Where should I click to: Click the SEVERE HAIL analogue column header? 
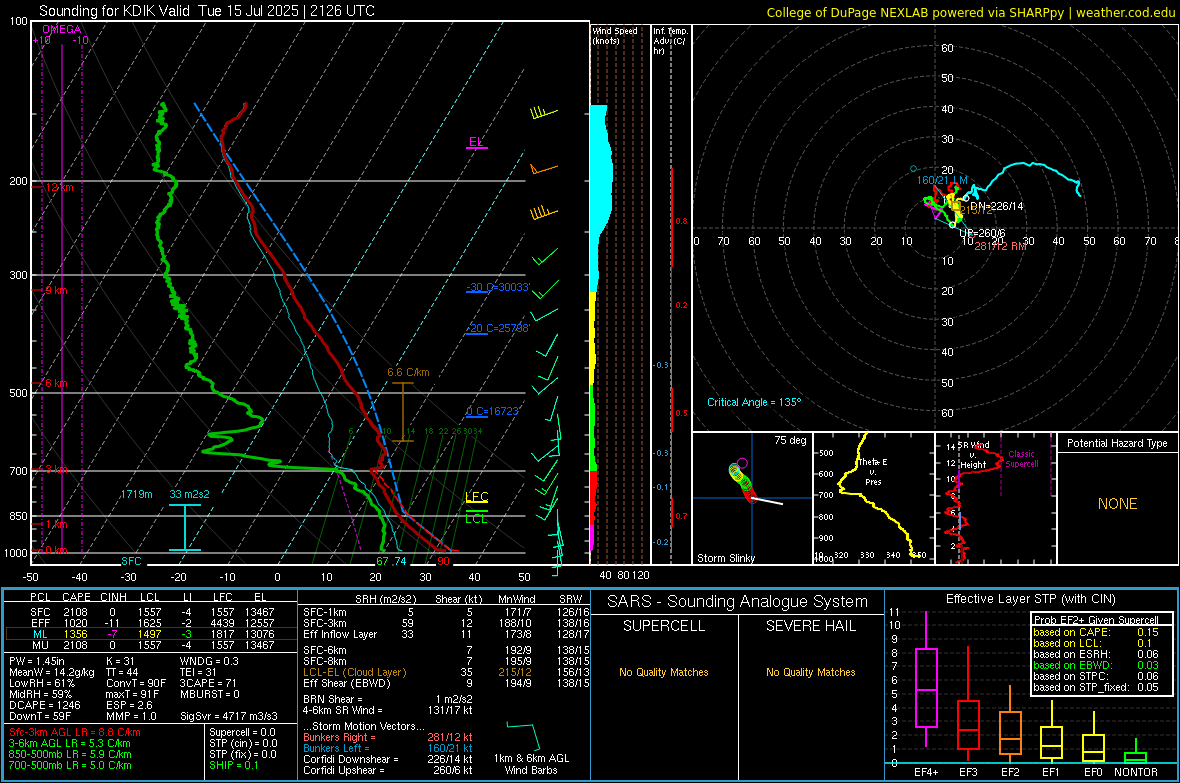(811, 626)
